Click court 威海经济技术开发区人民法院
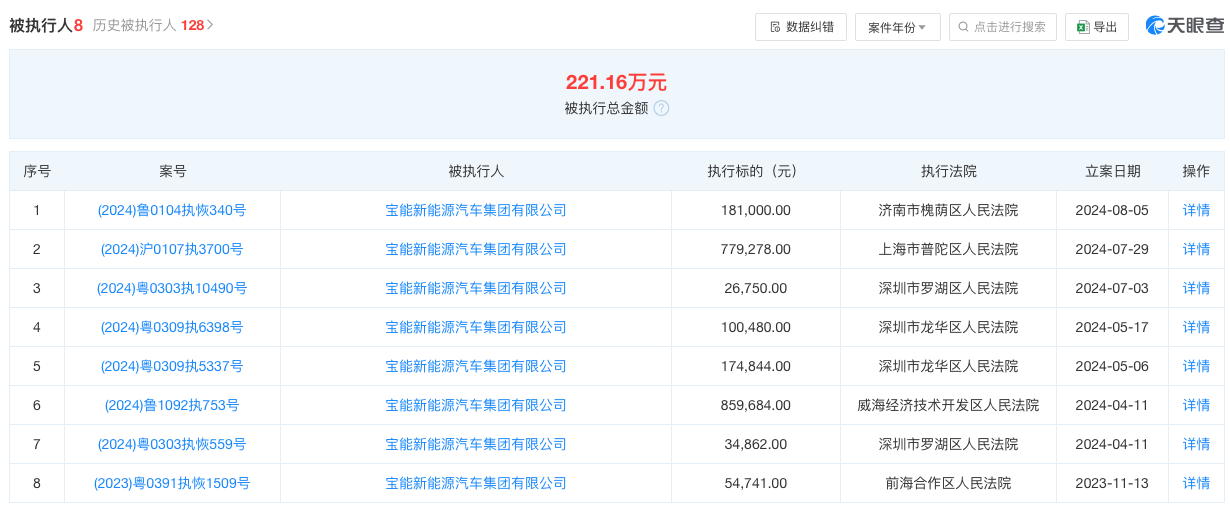The image size is (1230, 508). 949,405
